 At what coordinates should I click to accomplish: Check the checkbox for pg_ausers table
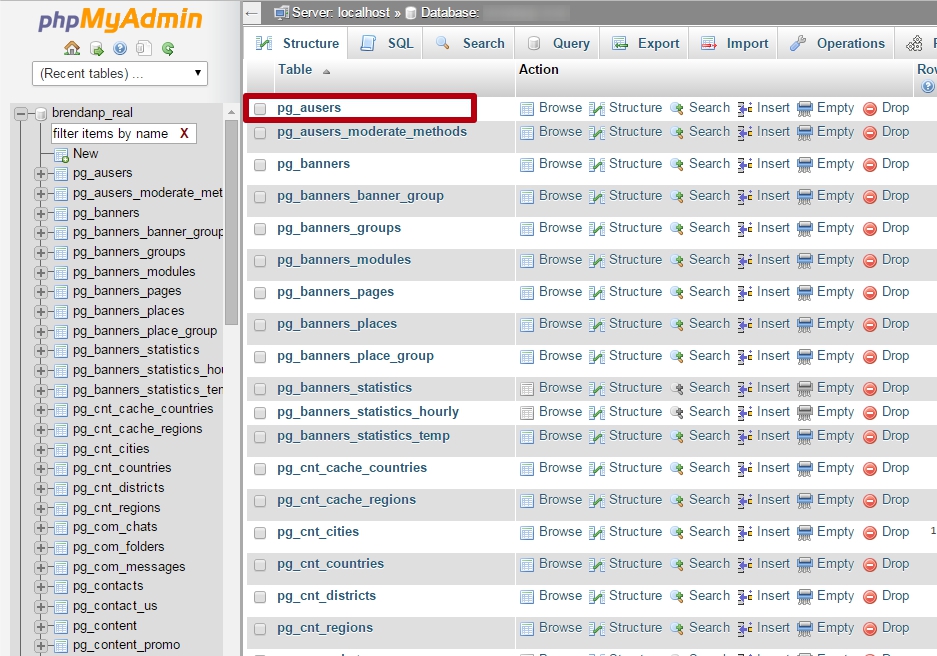coord(258,108)
